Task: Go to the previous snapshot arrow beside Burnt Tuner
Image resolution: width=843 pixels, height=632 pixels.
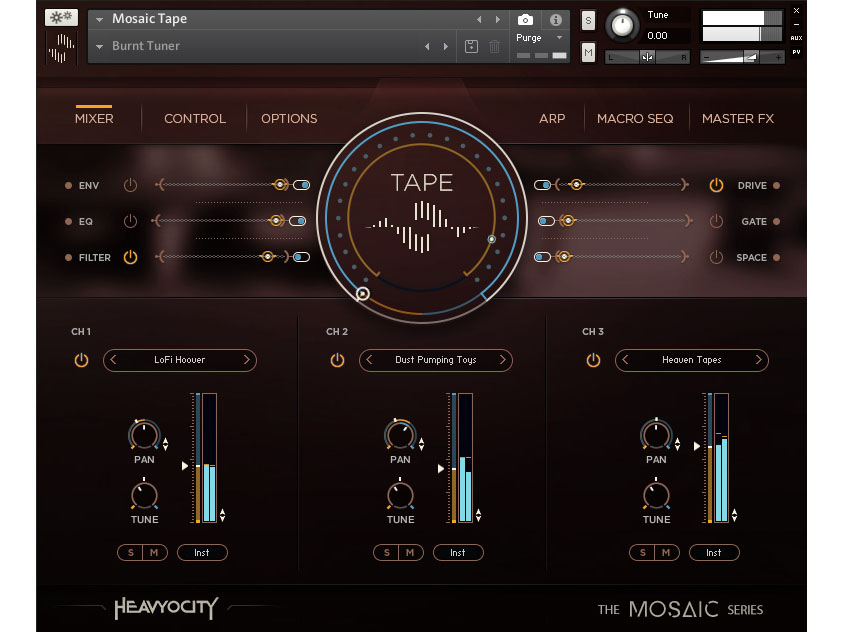Action: point(427,46)
